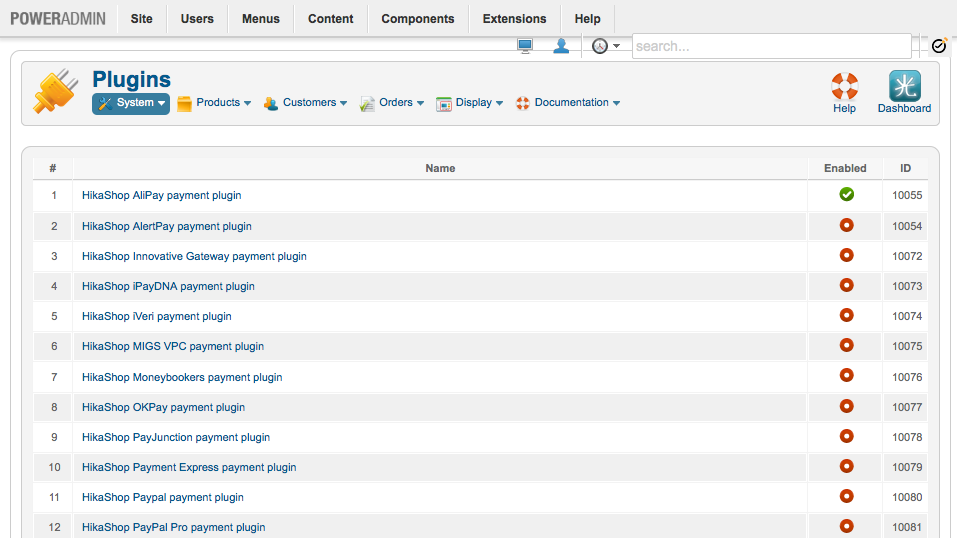Enable the Moneybookers payment plugin
This screenshot has height=538, width=957.
847,376
